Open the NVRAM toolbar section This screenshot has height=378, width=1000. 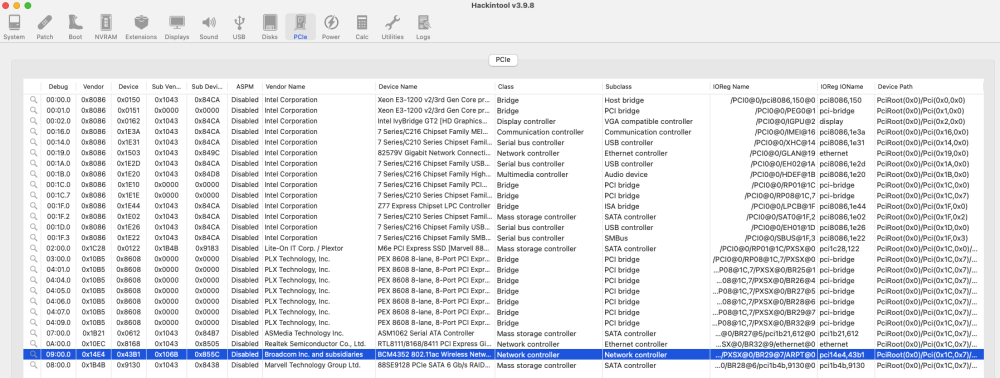(x=106, y=27)
